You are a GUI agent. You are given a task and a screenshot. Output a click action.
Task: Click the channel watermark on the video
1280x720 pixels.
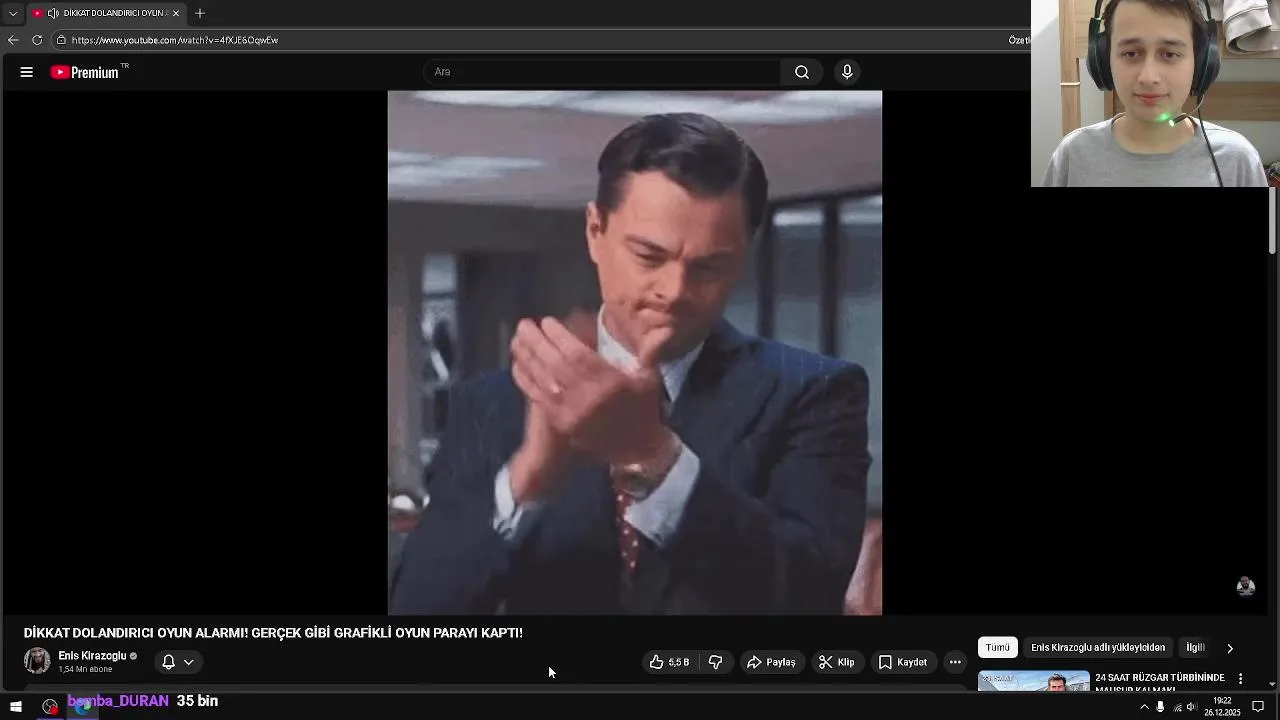1245,587
